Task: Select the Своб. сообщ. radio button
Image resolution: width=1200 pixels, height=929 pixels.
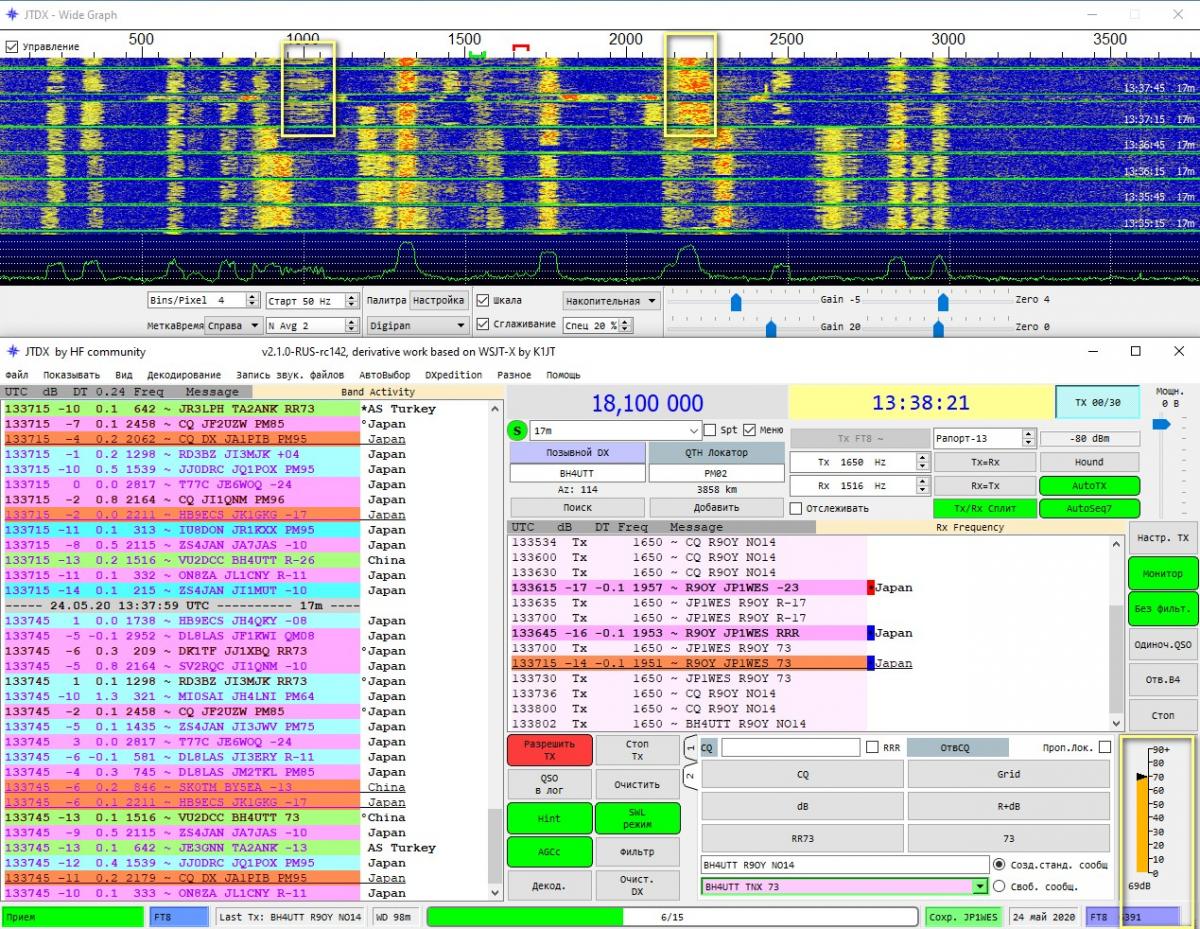Action: (999, 886)
